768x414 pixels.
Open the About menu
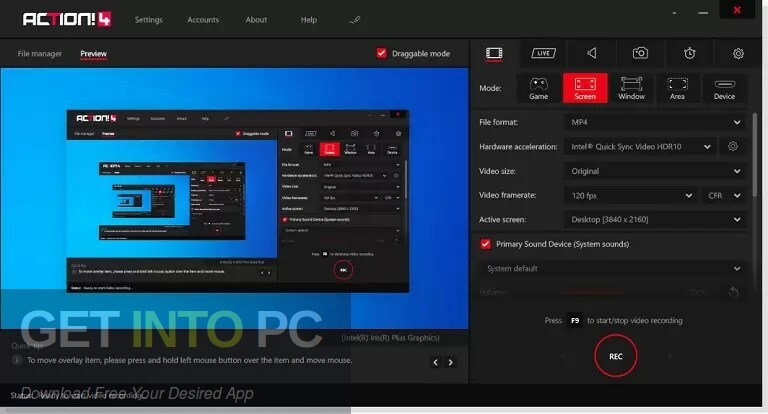(x=256, y=20)
